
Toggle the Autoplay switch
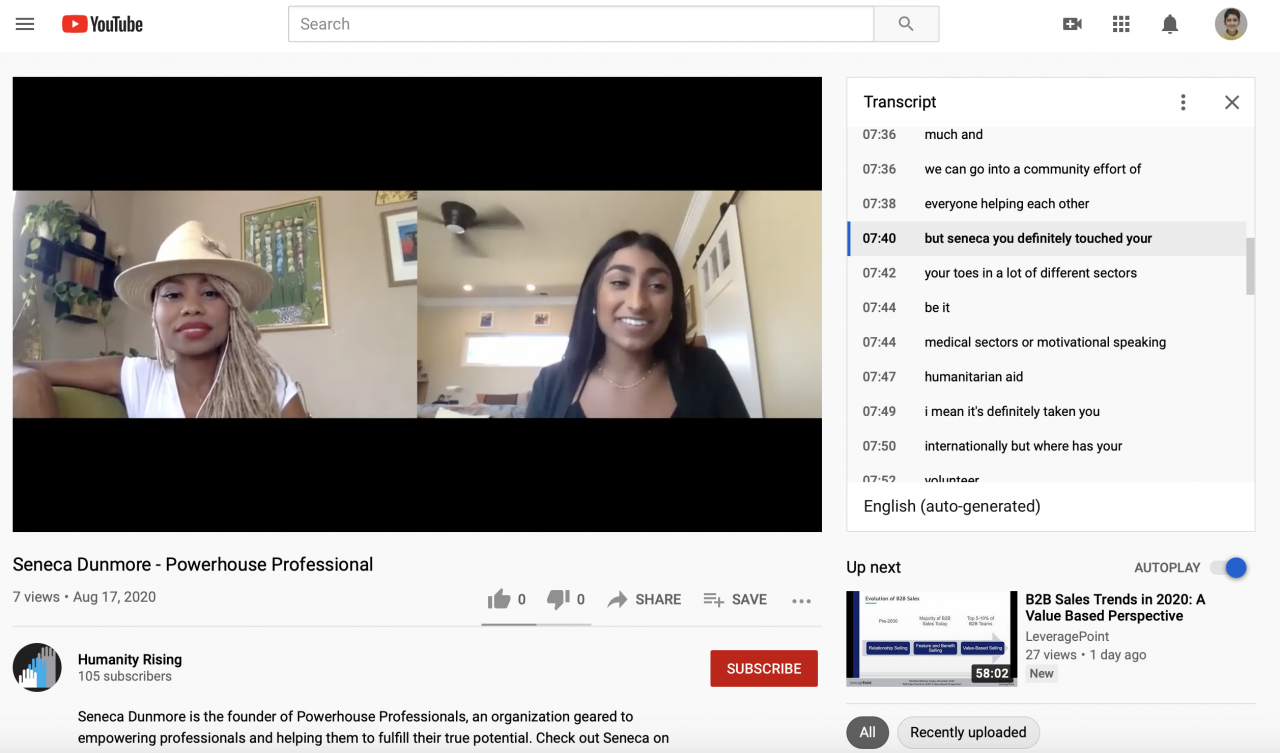pos(1229,567)
